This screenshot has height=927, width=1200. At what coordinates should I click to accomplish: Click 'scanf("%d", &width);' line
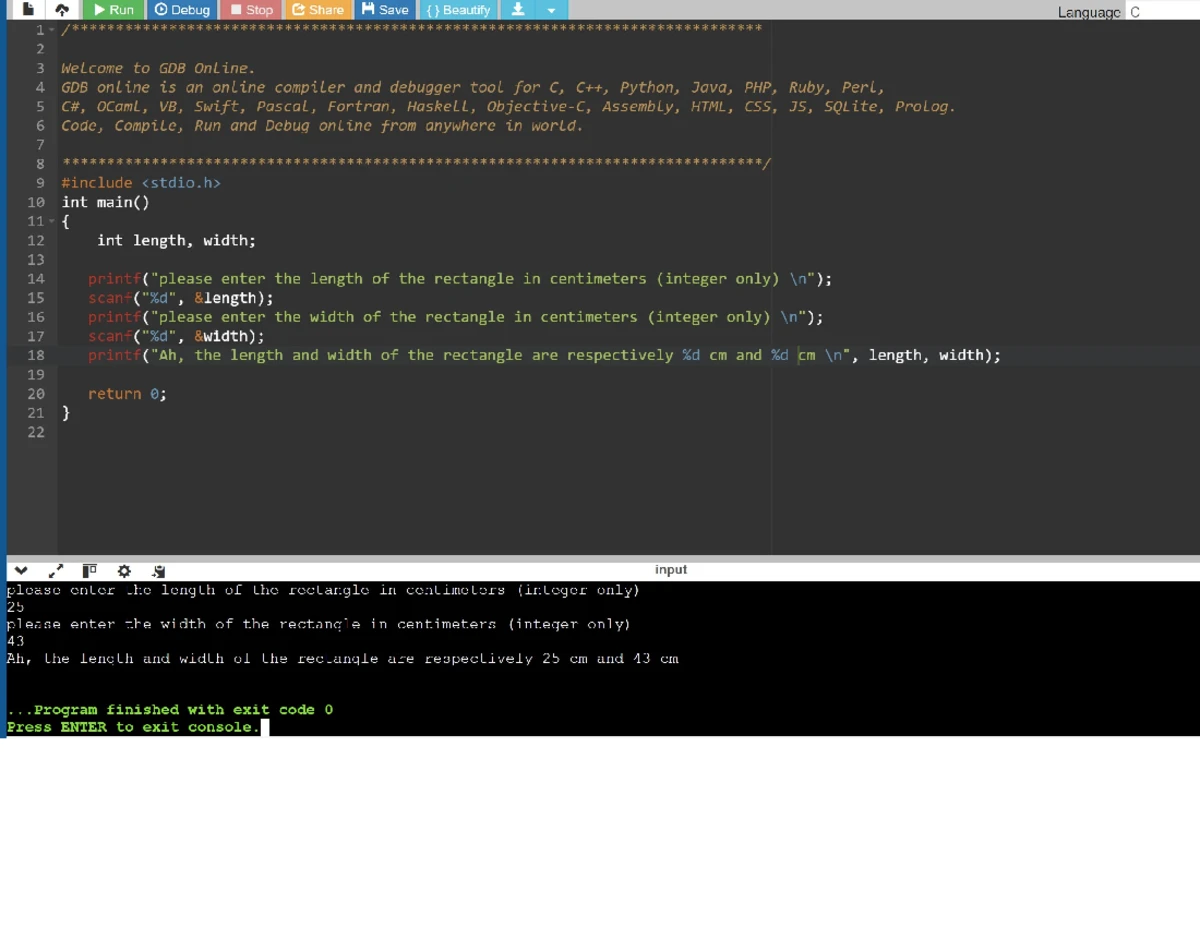176,336
